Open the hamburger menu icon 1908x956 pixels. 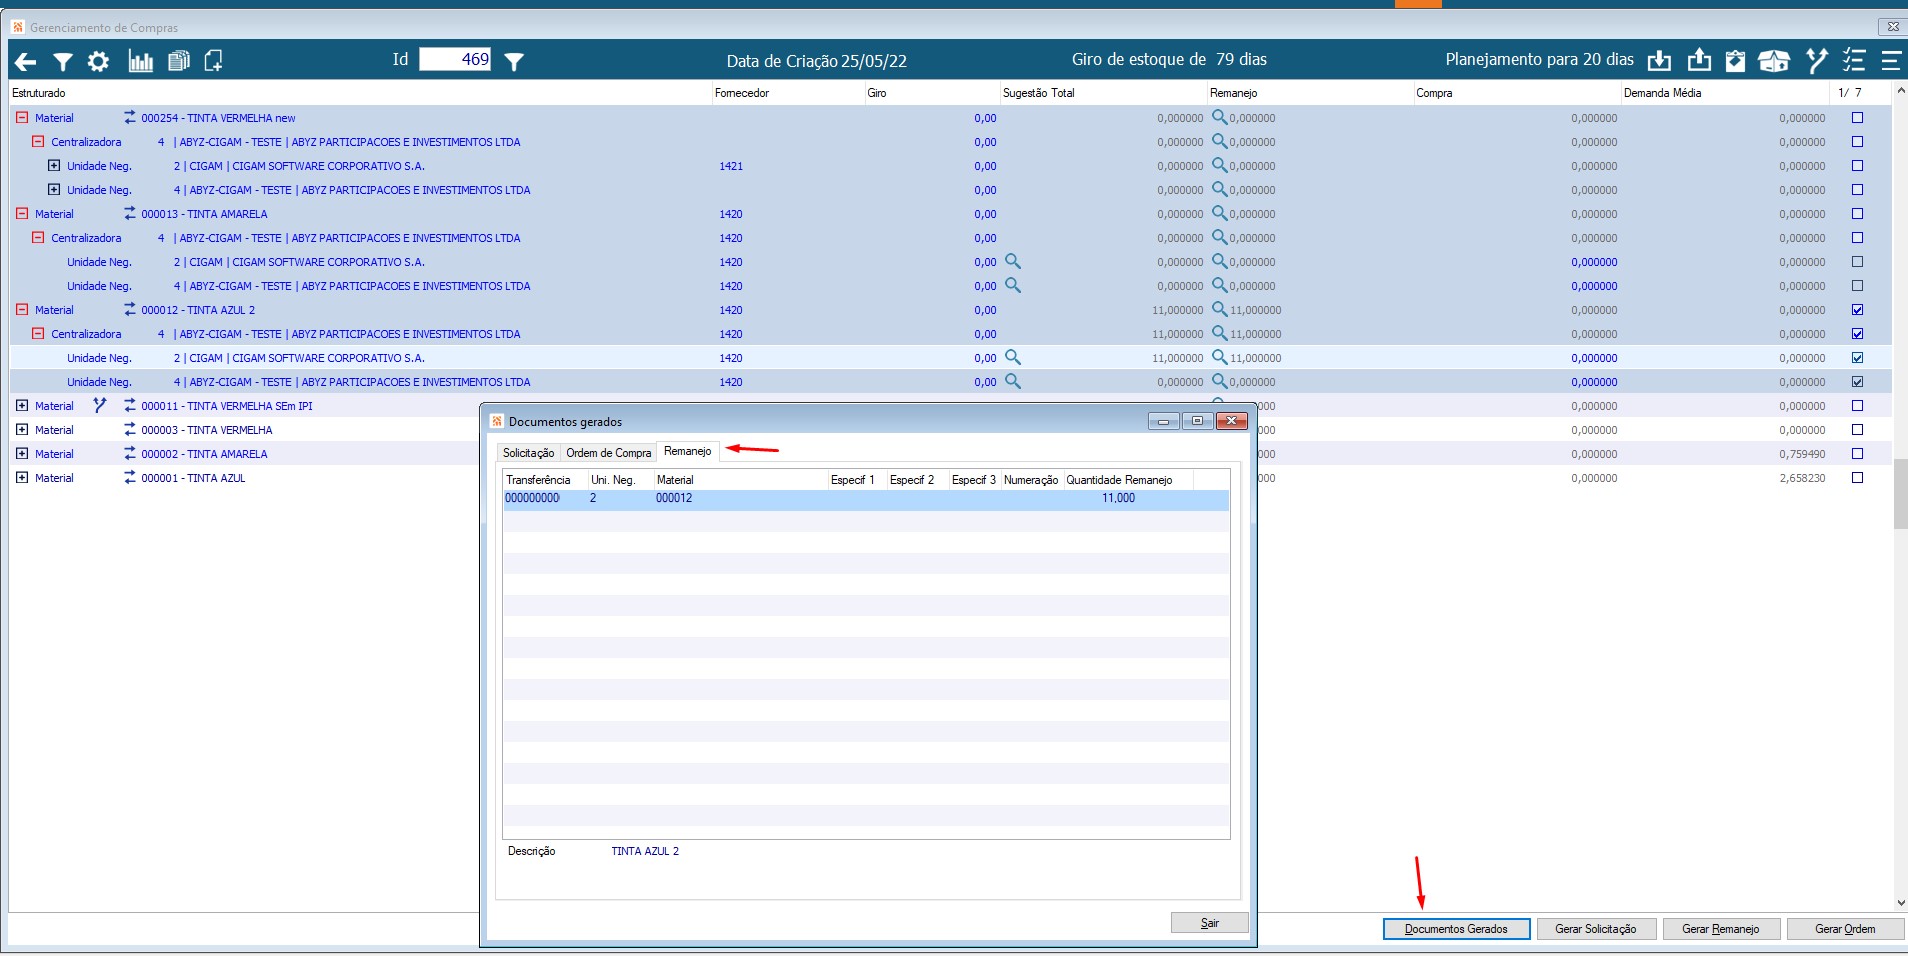1891,61
